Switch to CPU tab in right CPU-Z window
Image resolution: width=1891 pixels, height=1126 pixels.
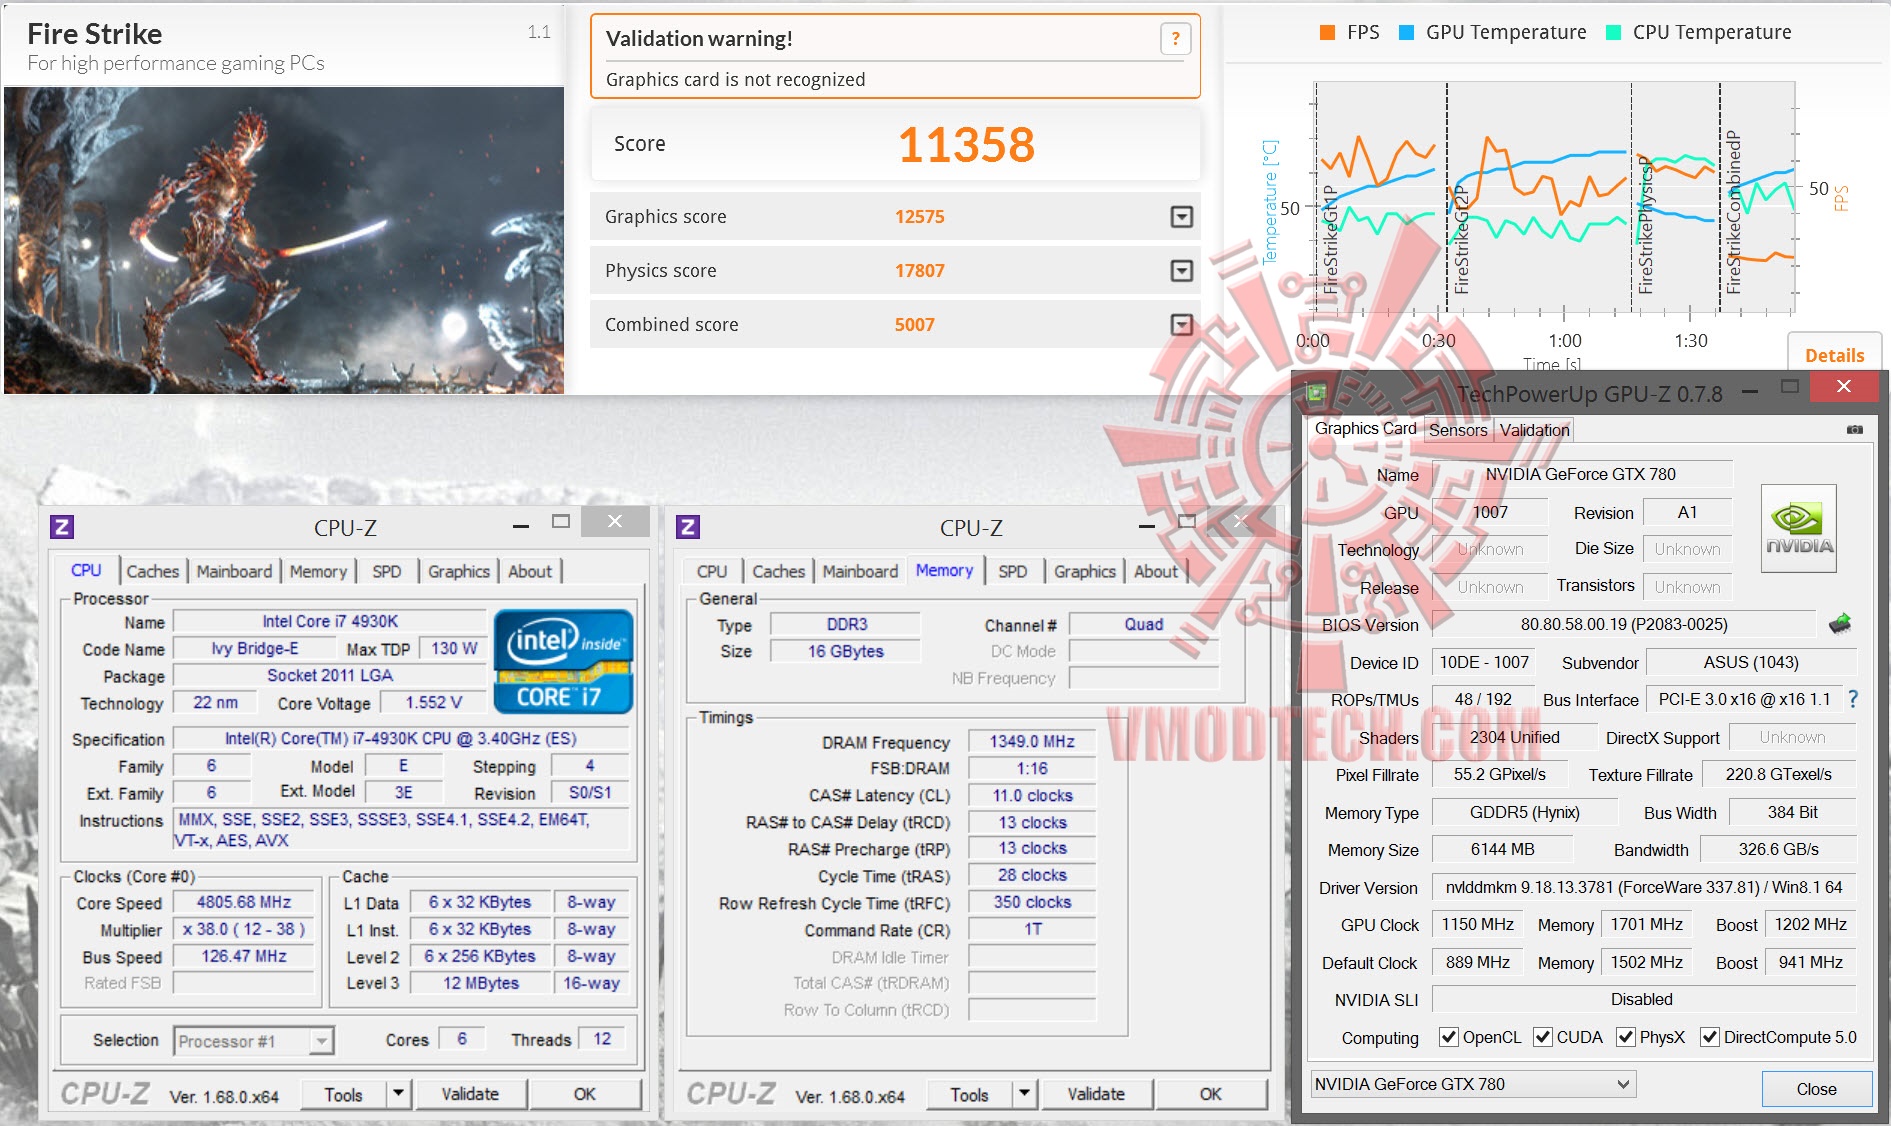click(712, 571)
